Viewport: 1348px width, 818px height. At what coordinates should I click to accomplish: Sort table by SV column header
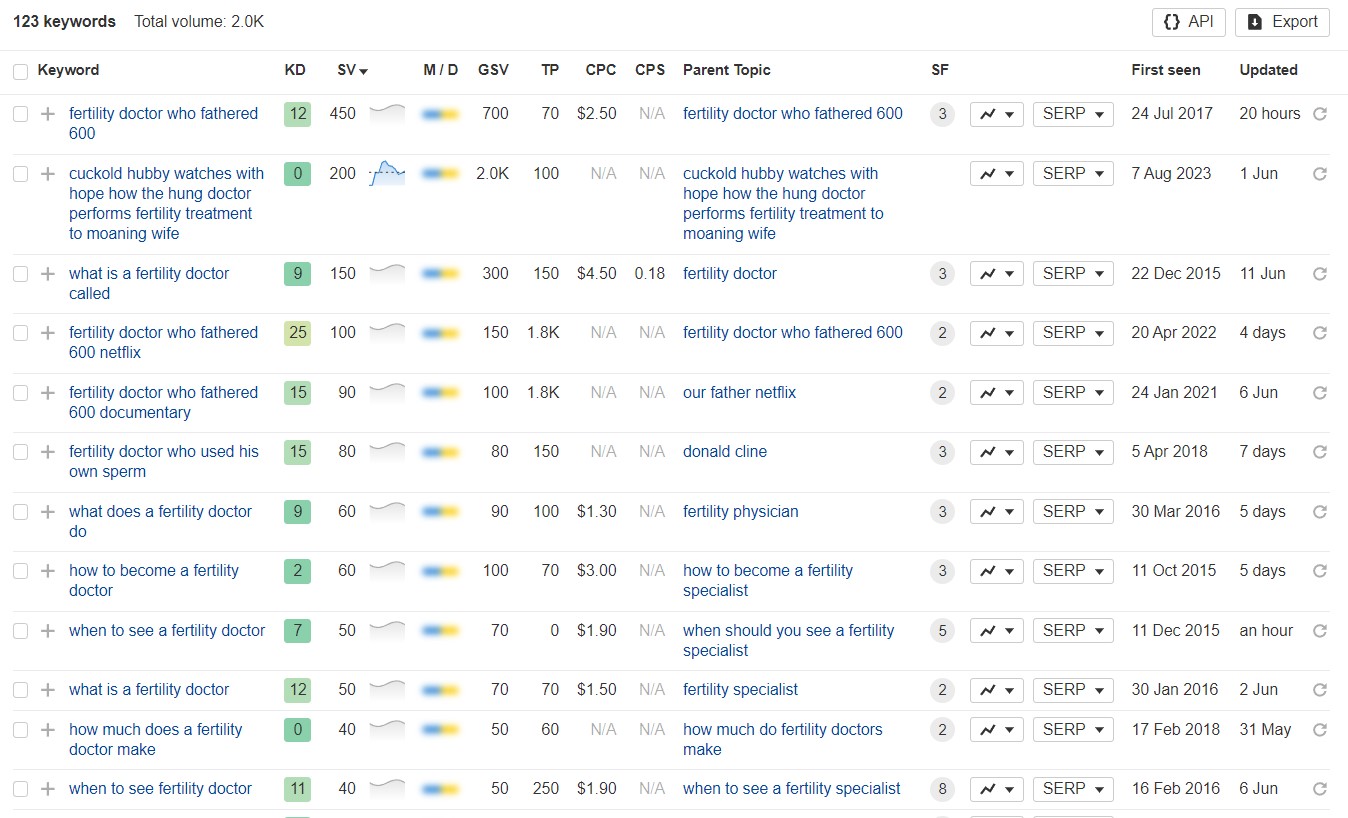(x=352, y=70)
